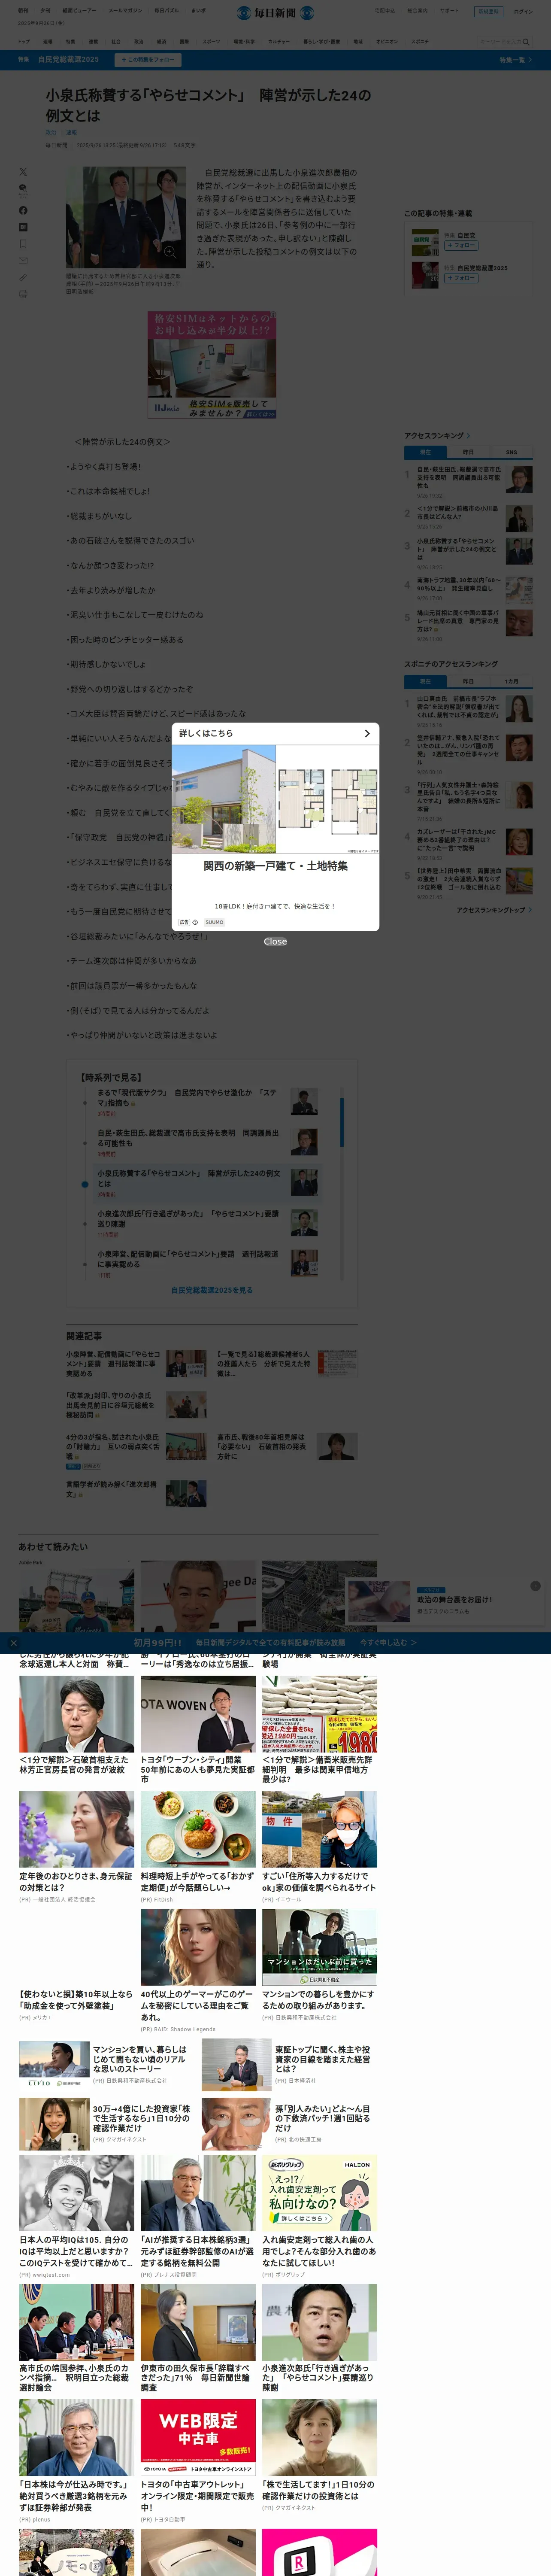Open トップ in the main navigation bar
The width and height of the screenshot is (551, 2576).
pyautogui.click(x=24, y=42)
